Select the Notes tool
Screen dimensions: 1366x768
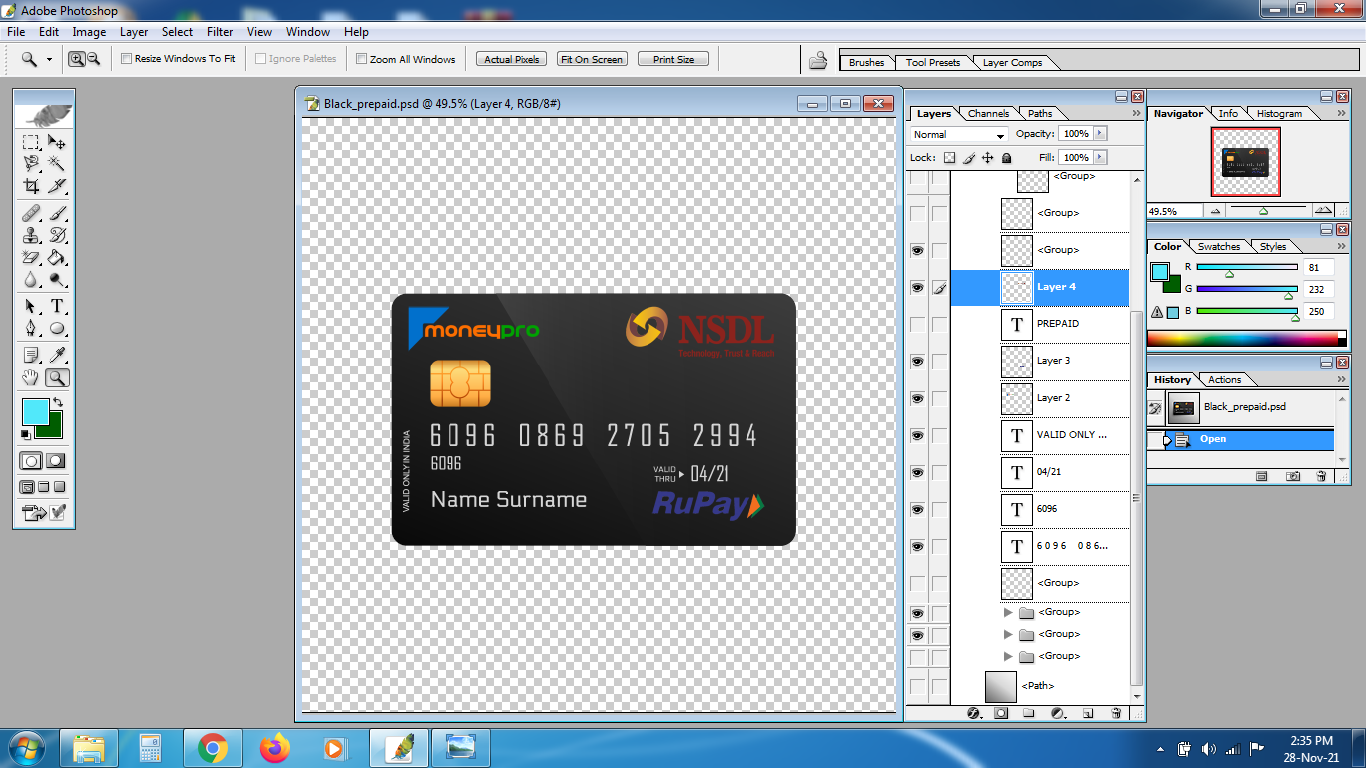pos(31,355)
